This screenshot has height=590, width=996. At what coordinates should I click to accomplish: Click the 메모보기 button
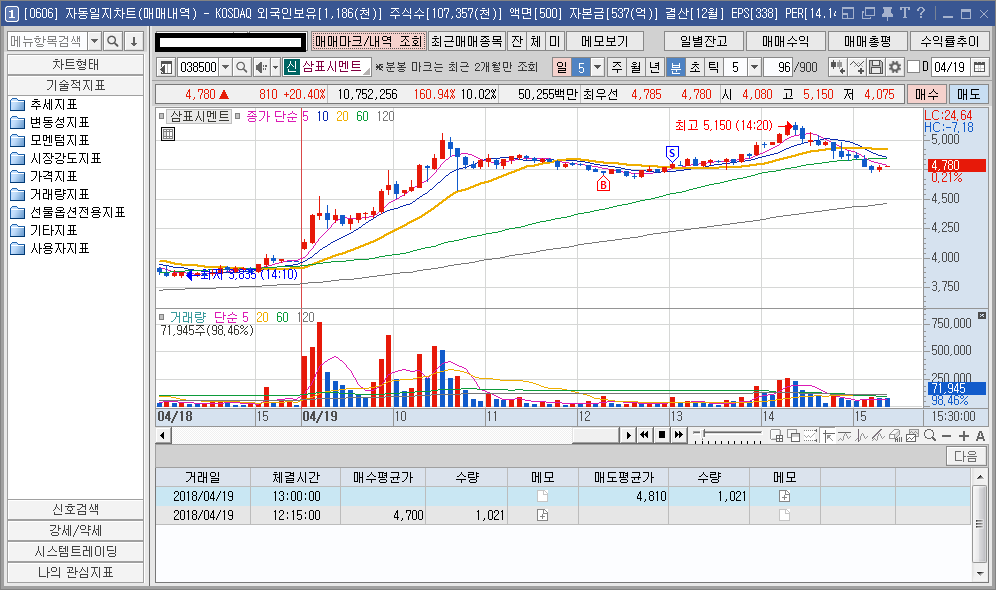tap(605, 41)
